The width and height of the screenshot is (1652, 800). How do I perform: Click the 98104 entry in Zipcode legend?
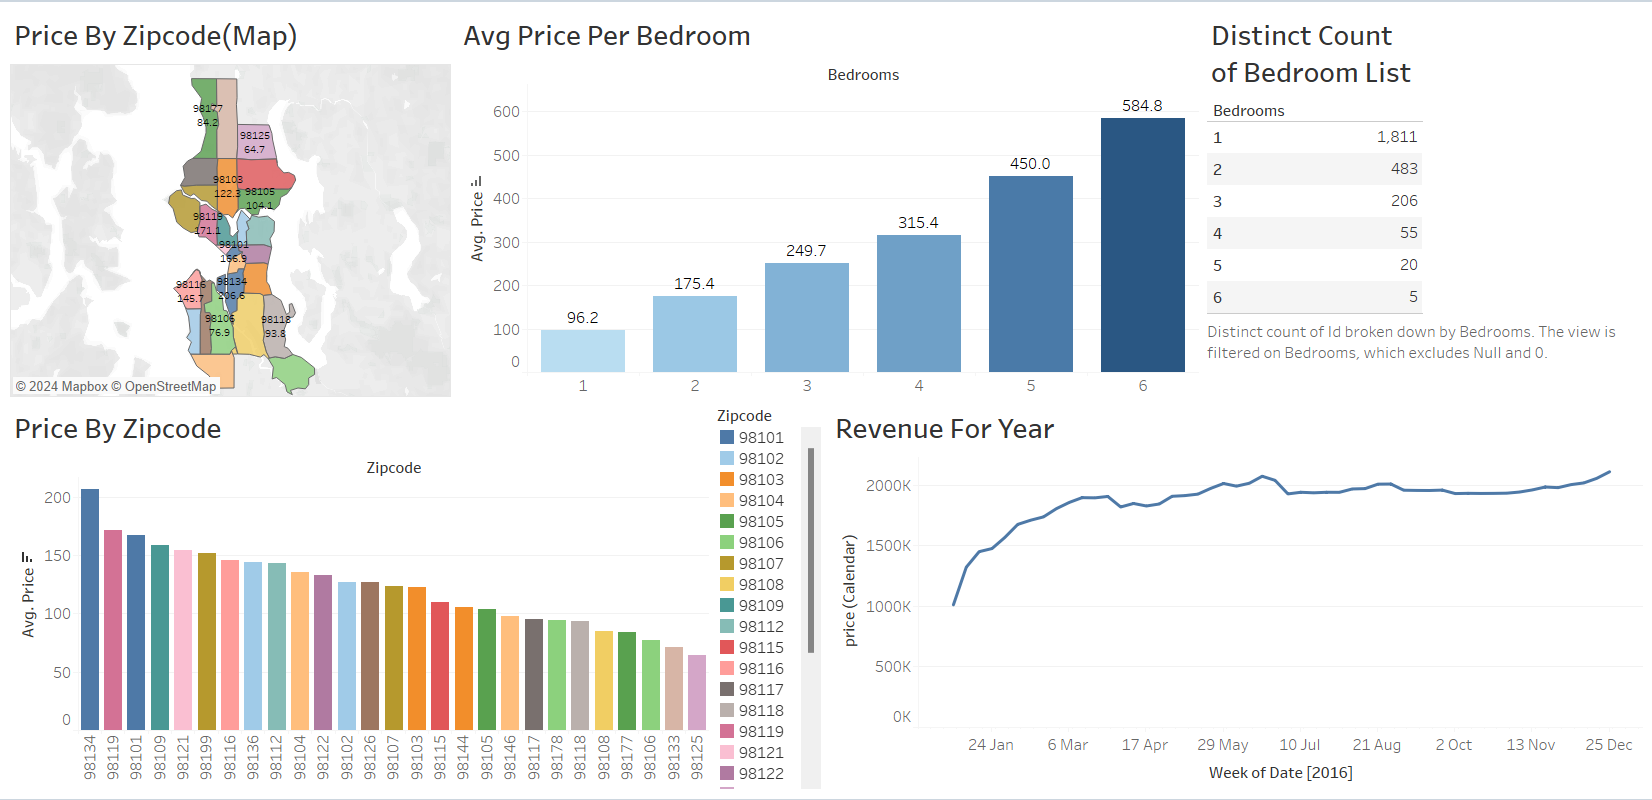tap(752, 500)
